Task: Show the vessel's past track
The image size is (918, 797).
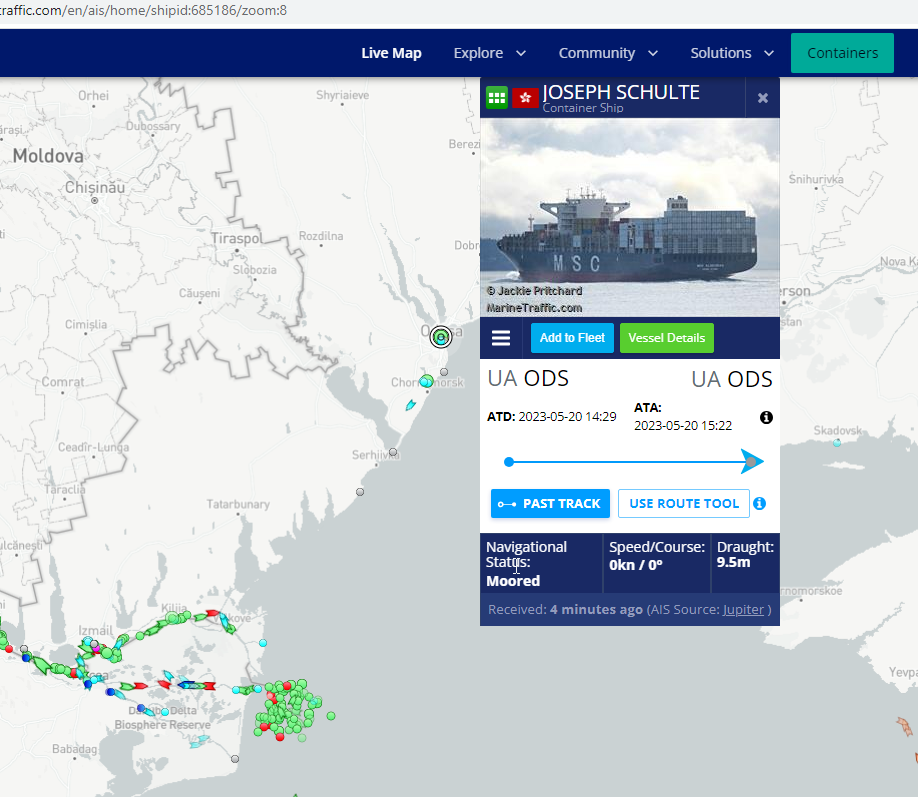Action: pos(550,504)
